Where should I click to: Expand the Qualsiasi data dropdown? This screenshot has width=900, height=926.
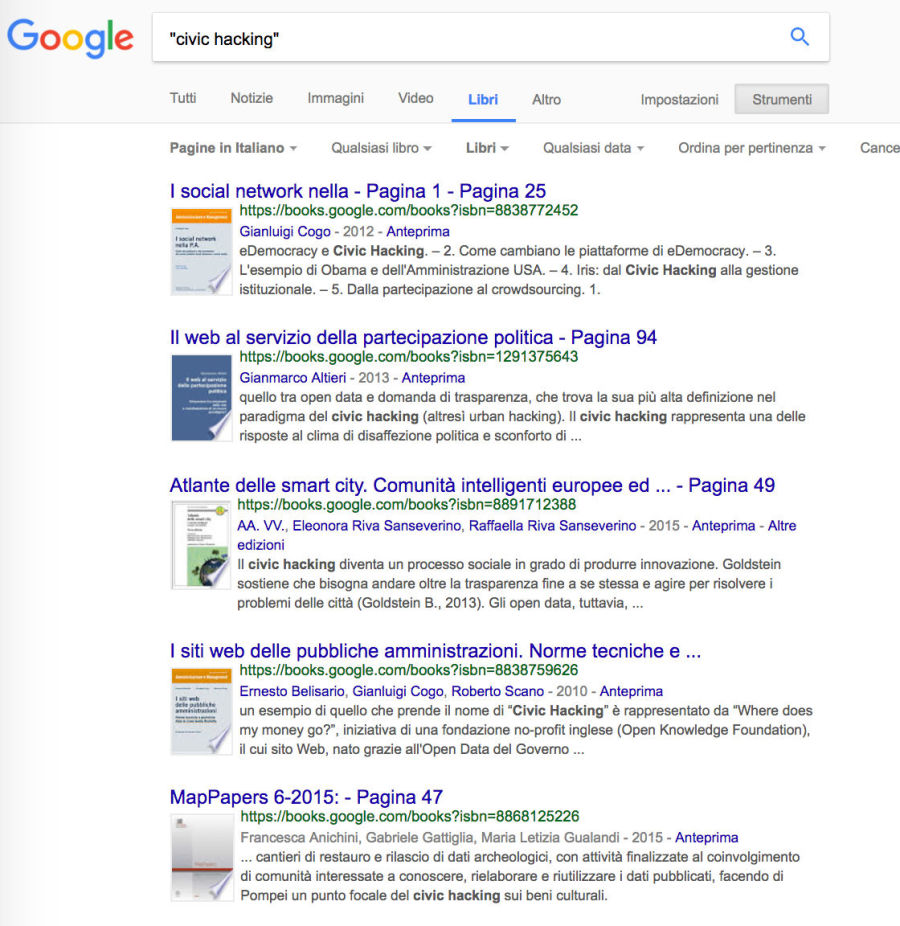(x=594, y=148)
